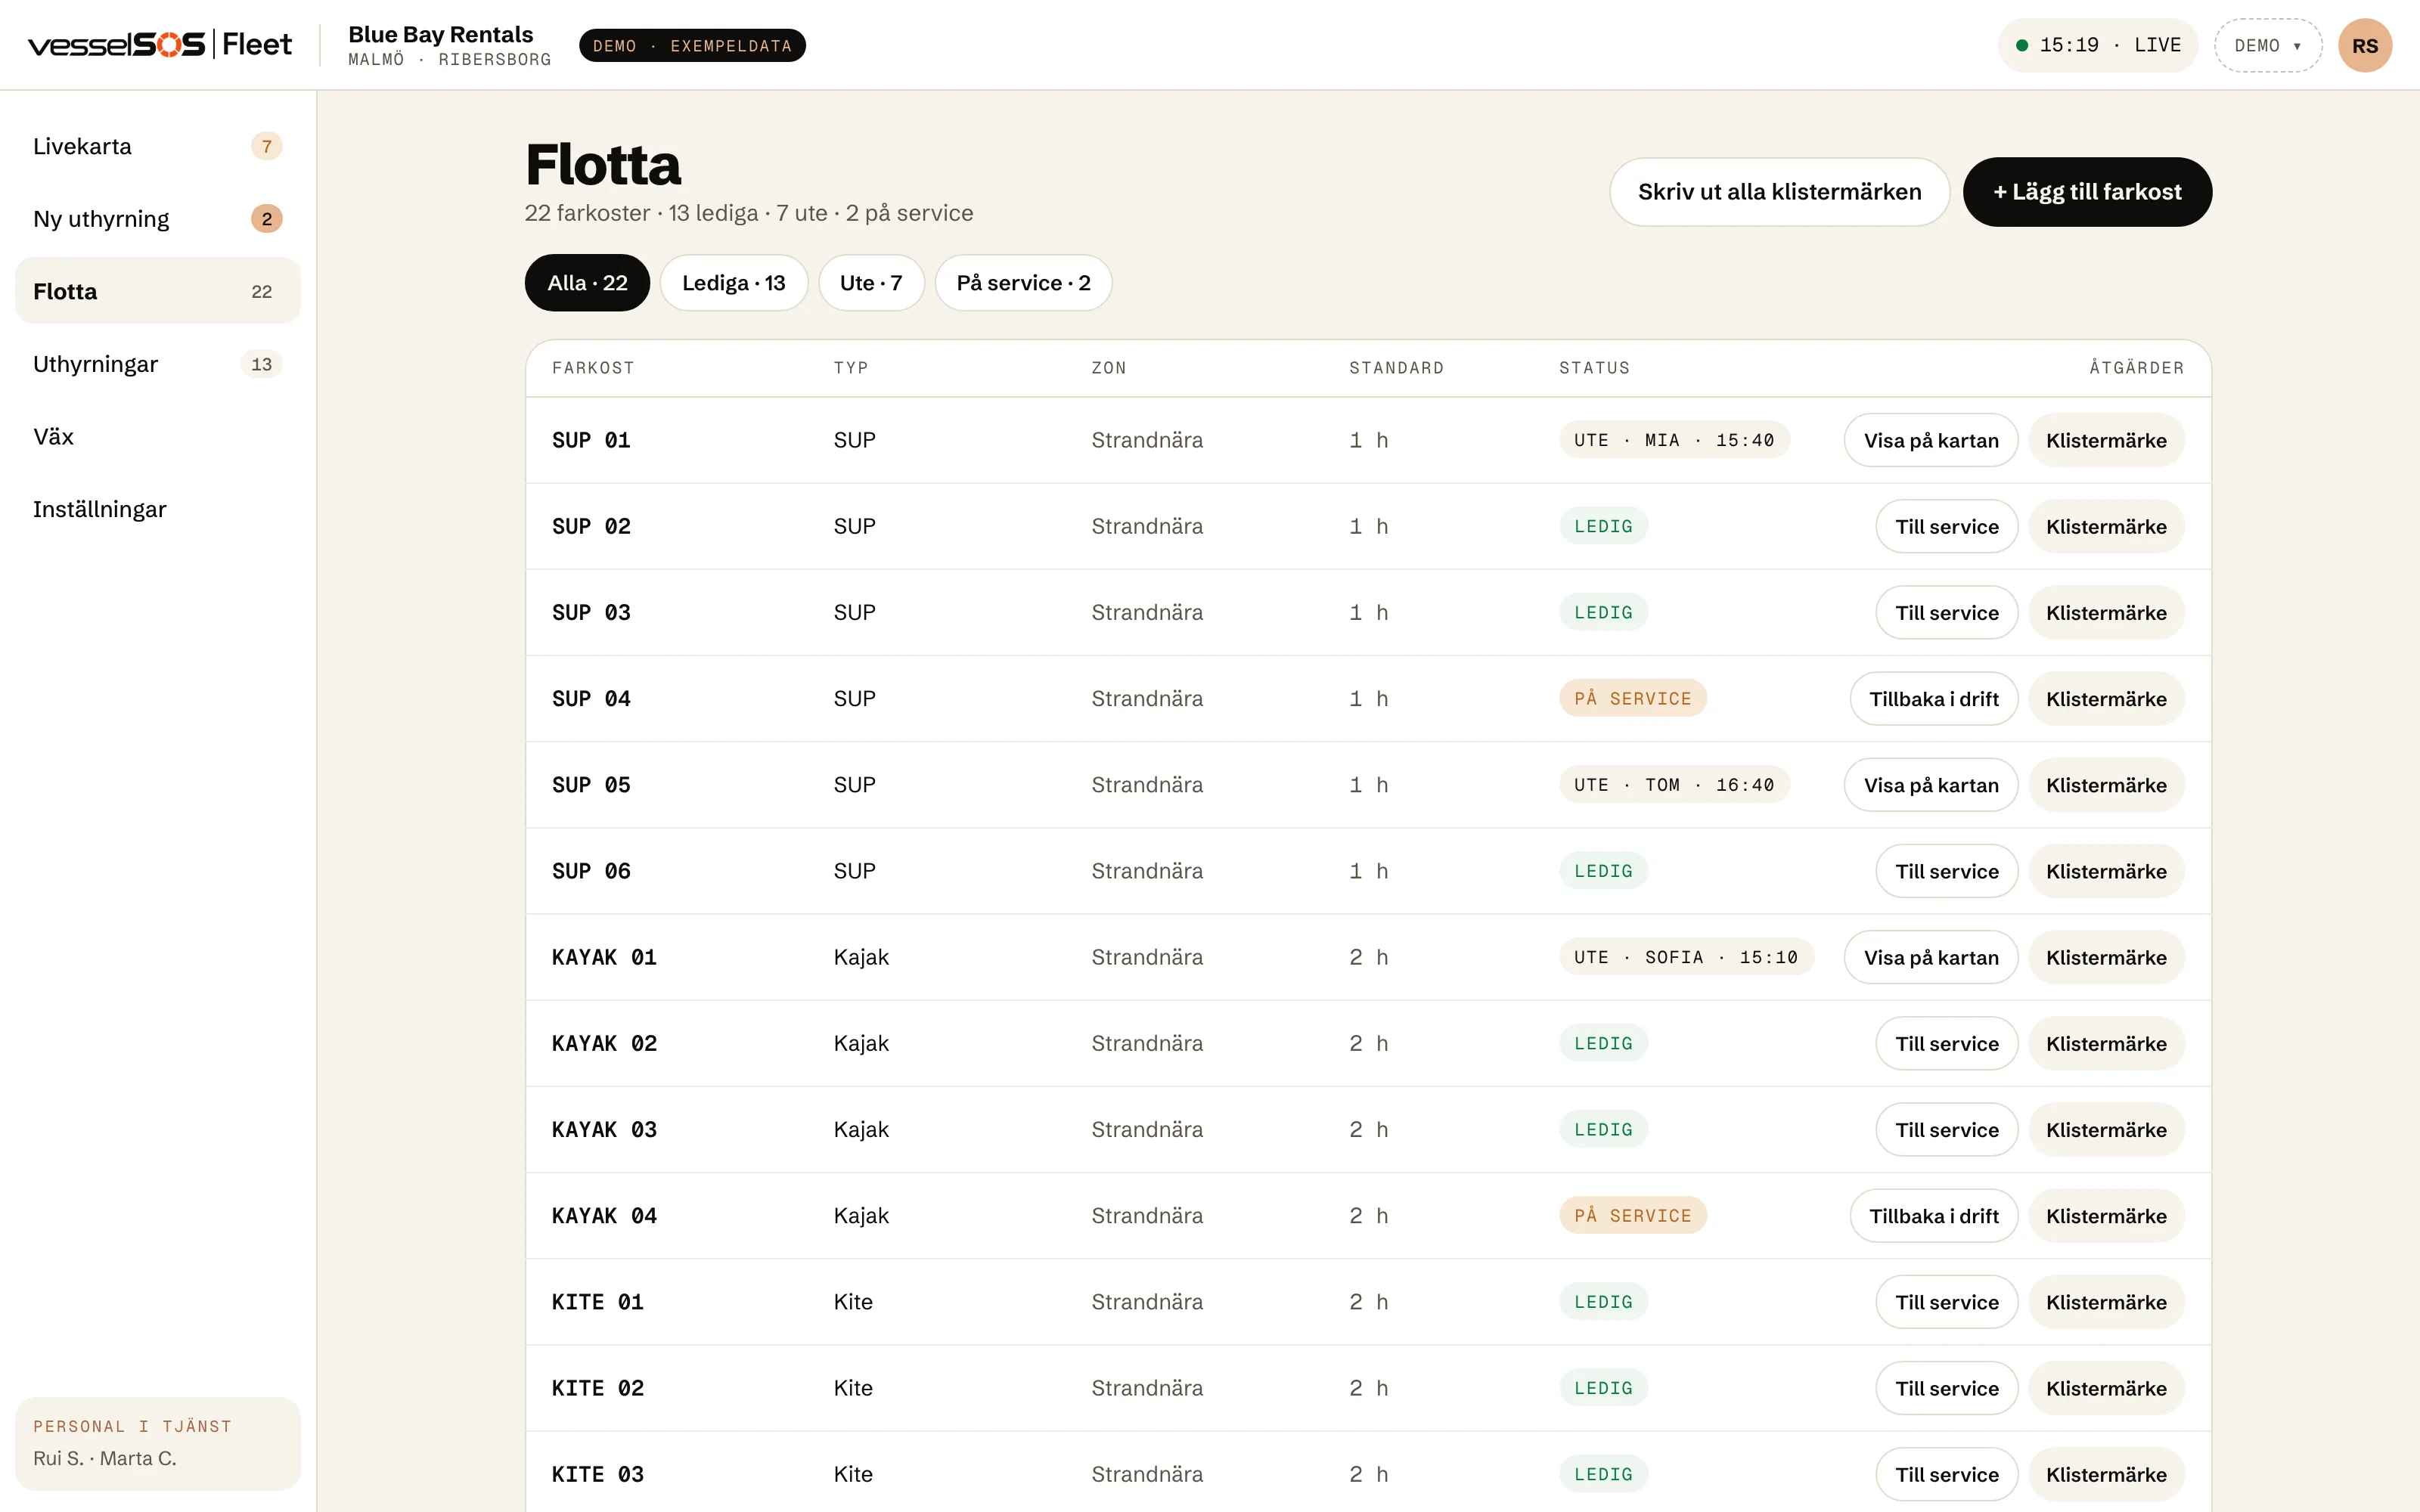Show SUP 05 on the map
The width and height of the screenshot is (2420, 1512).
(1931, 785)
